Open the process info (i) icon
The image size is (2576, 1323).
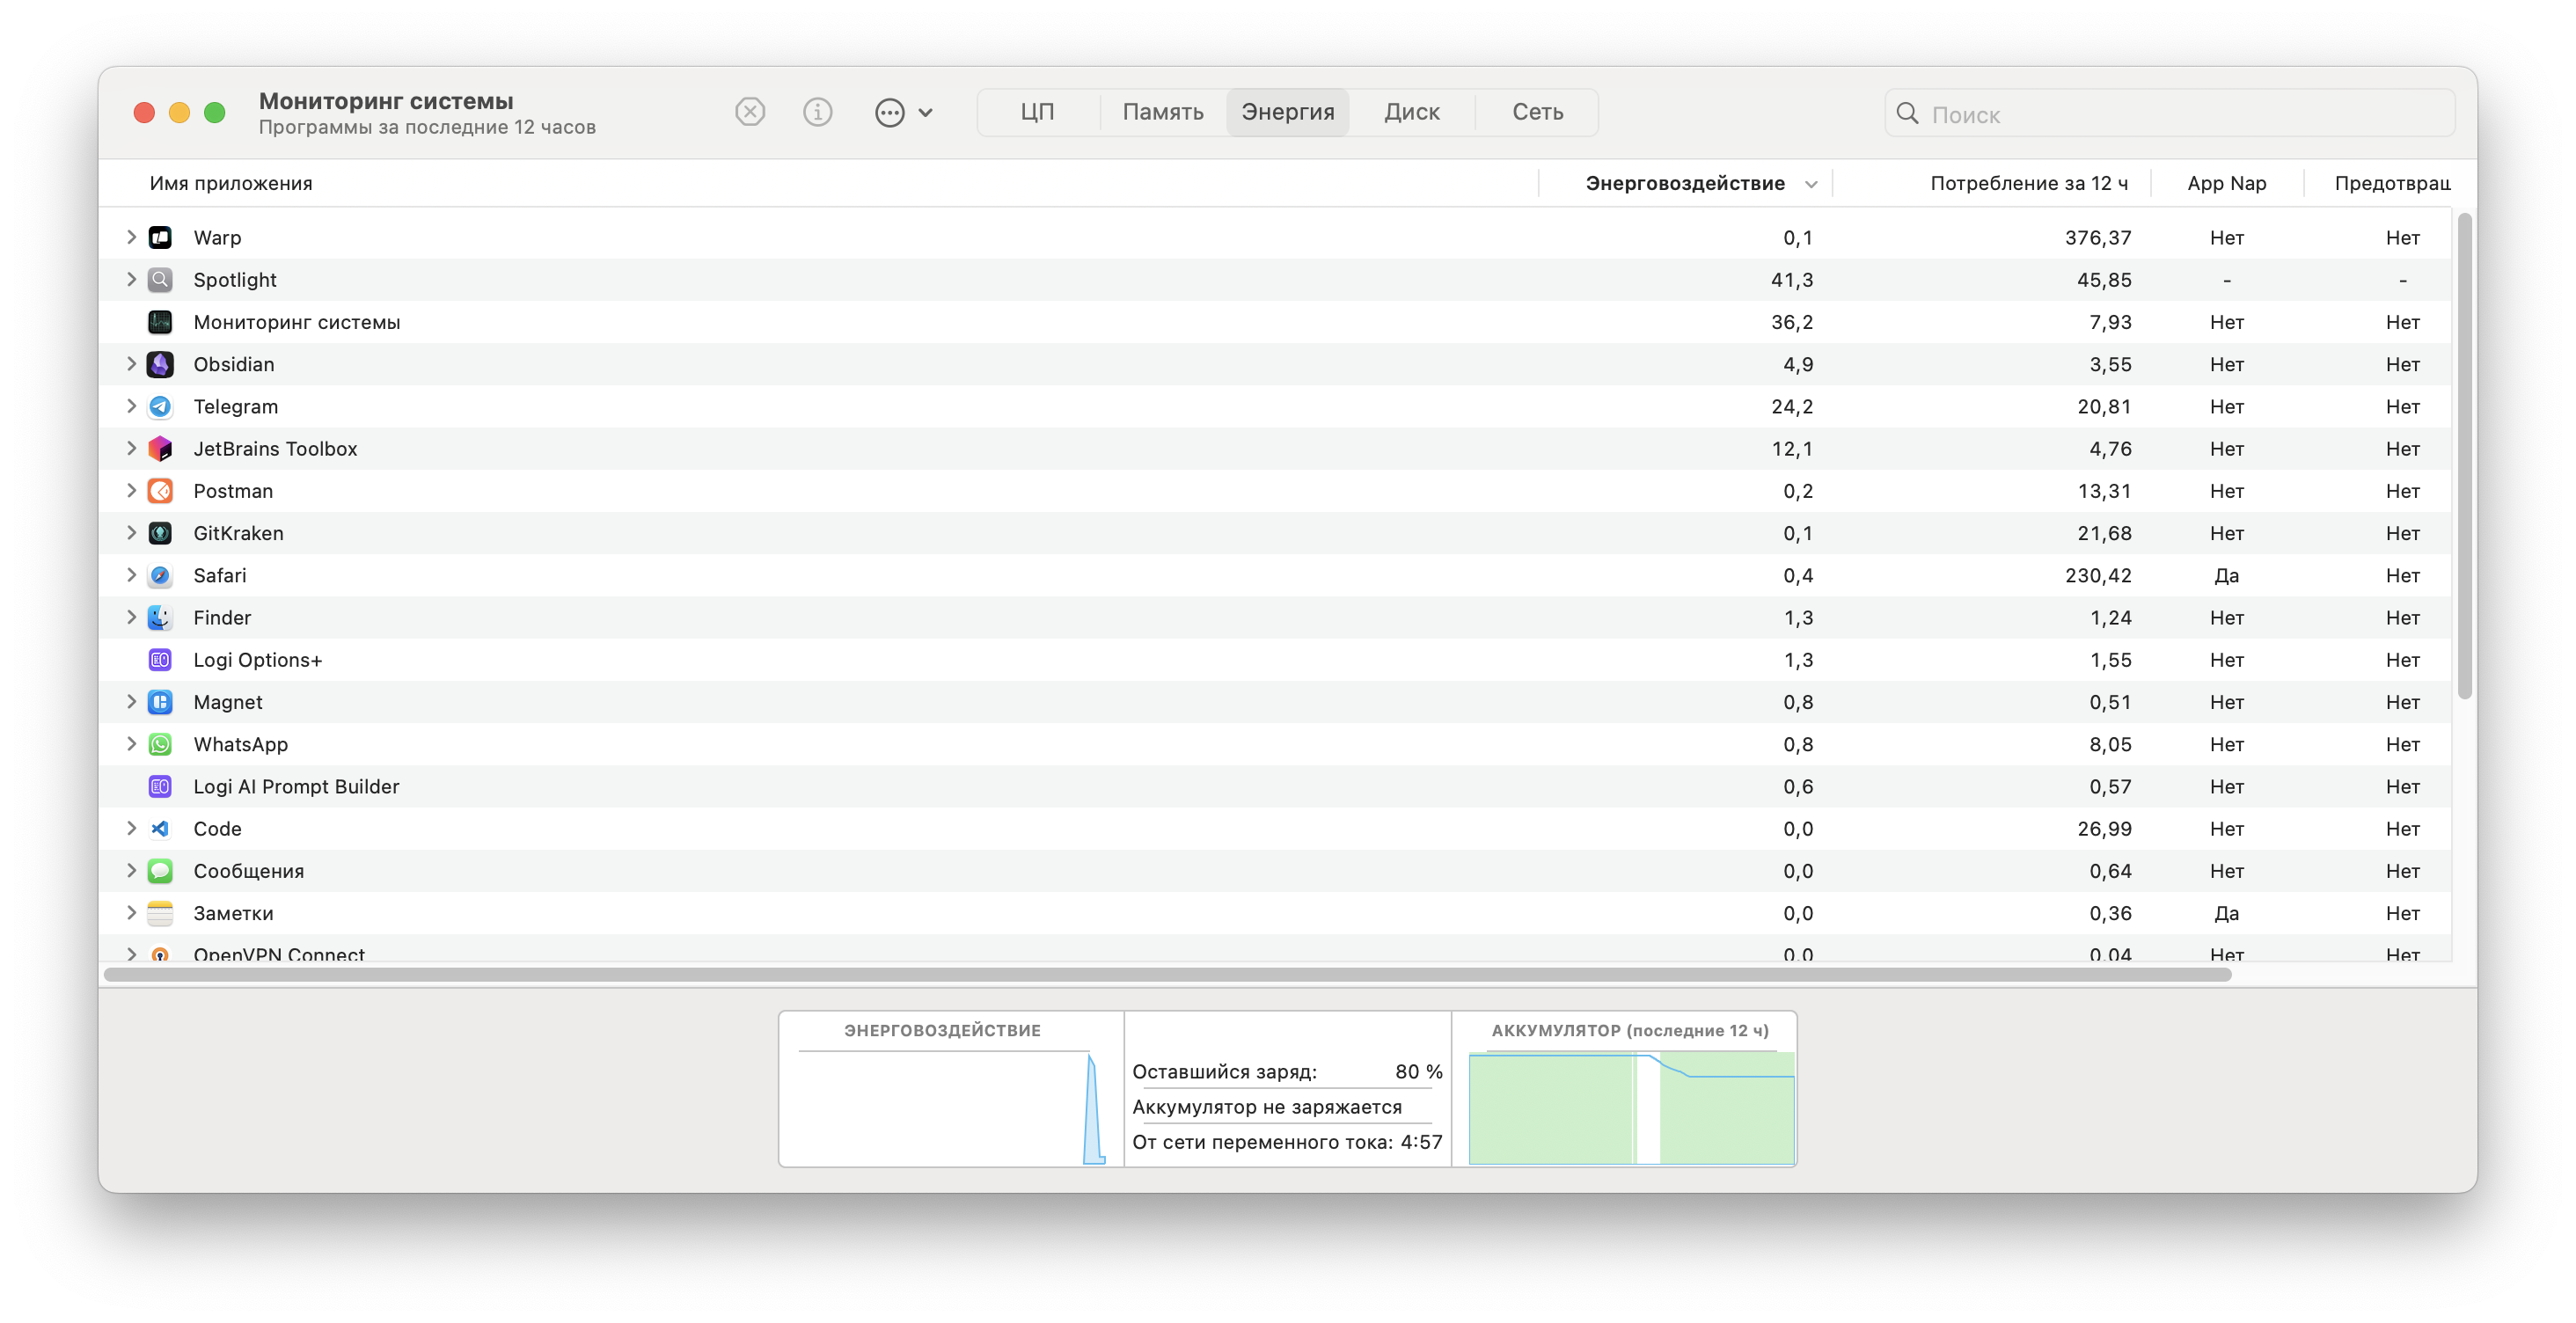click(817, 112)
